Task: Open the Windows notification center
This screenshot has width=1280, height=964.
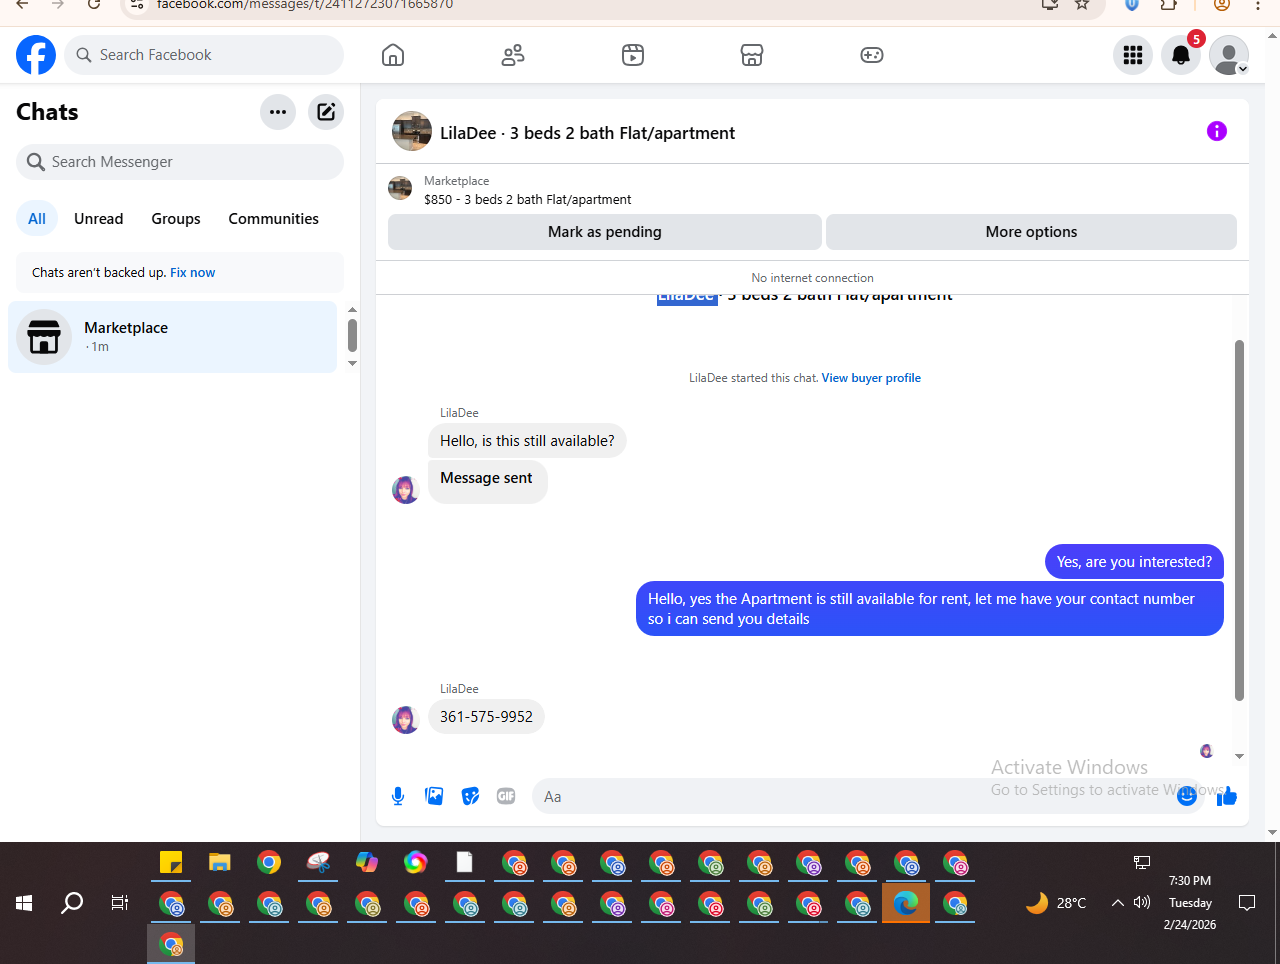Action: (x=1247, y=903)
